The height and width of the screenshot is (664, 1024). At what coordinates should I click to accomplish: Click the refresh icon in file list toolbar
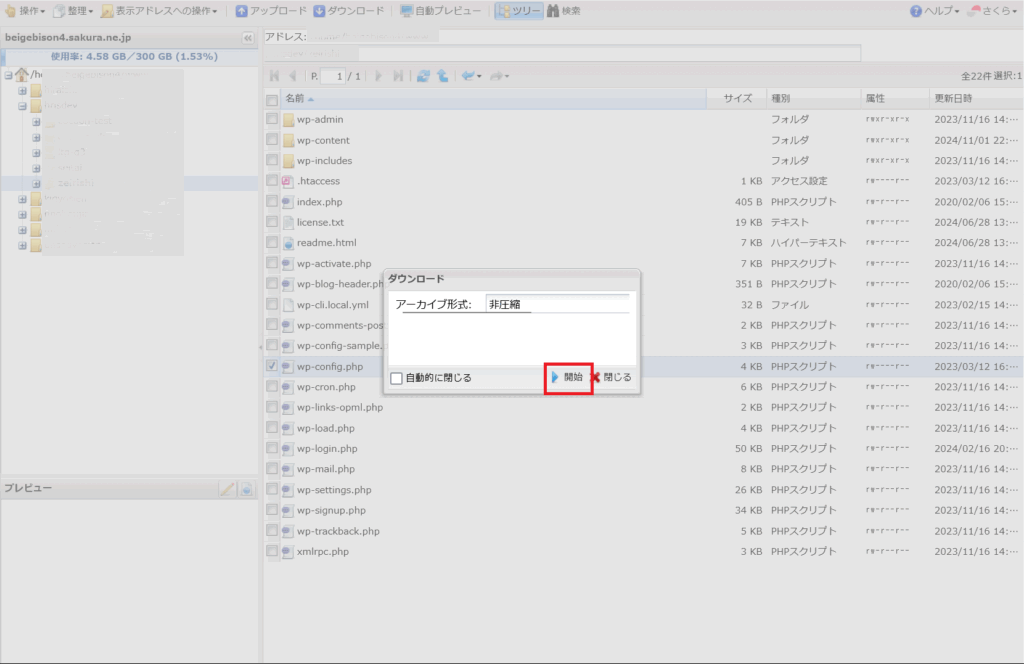pyautogui.click(x=423, y=76)
